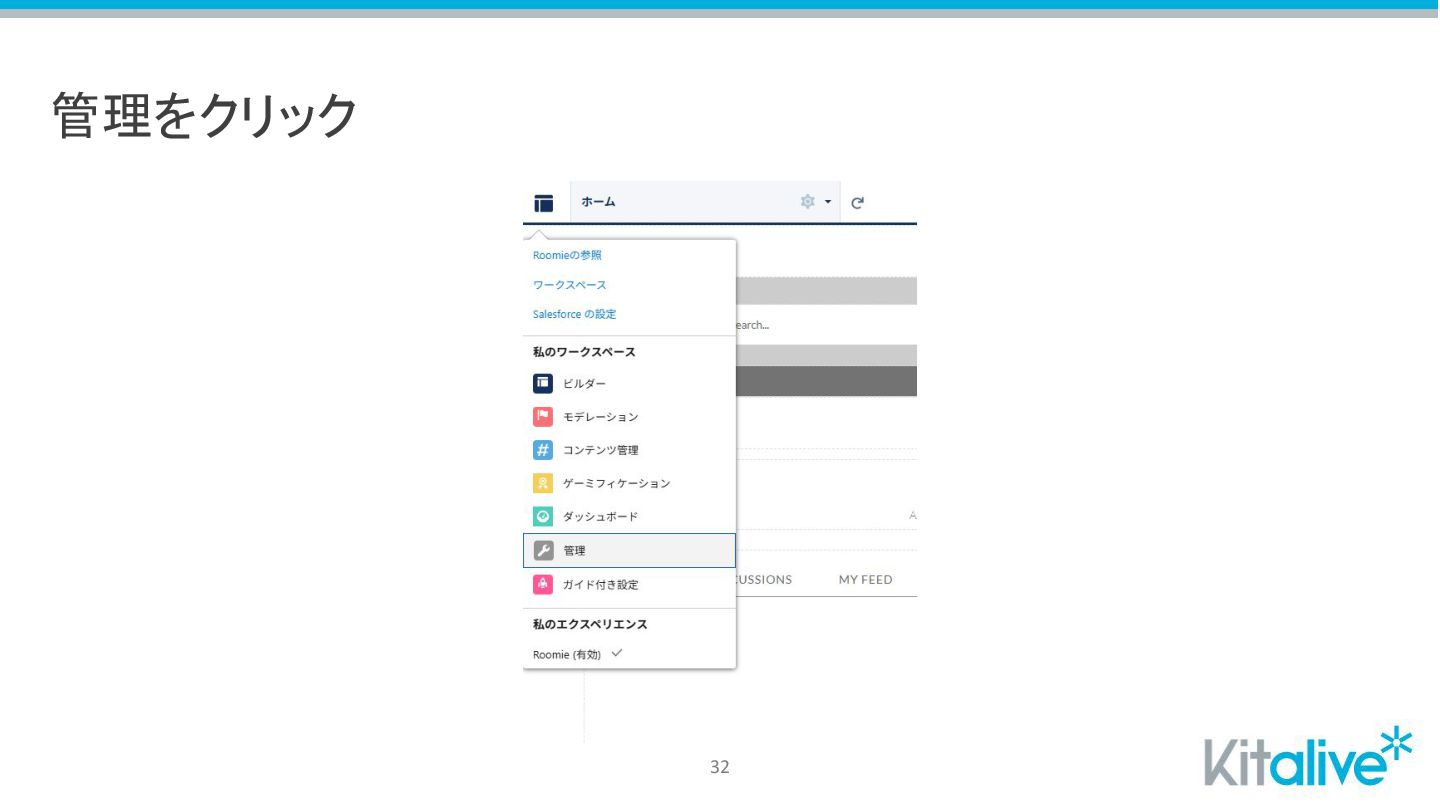The width and height of the screenshot is (1440, 810).
Task: Open the Roomieの参照 link
Action: 567,255
